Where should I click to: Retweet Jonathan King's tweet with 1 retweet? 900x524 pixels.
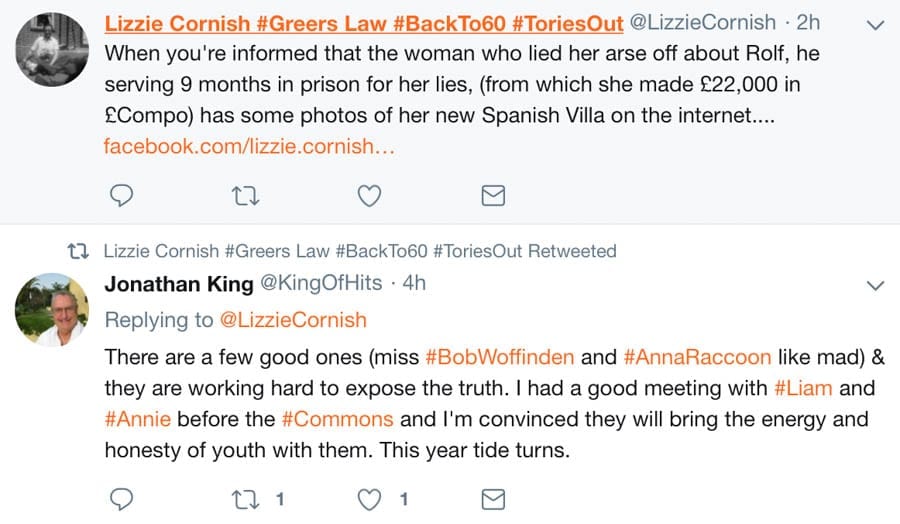click(245, 498)
